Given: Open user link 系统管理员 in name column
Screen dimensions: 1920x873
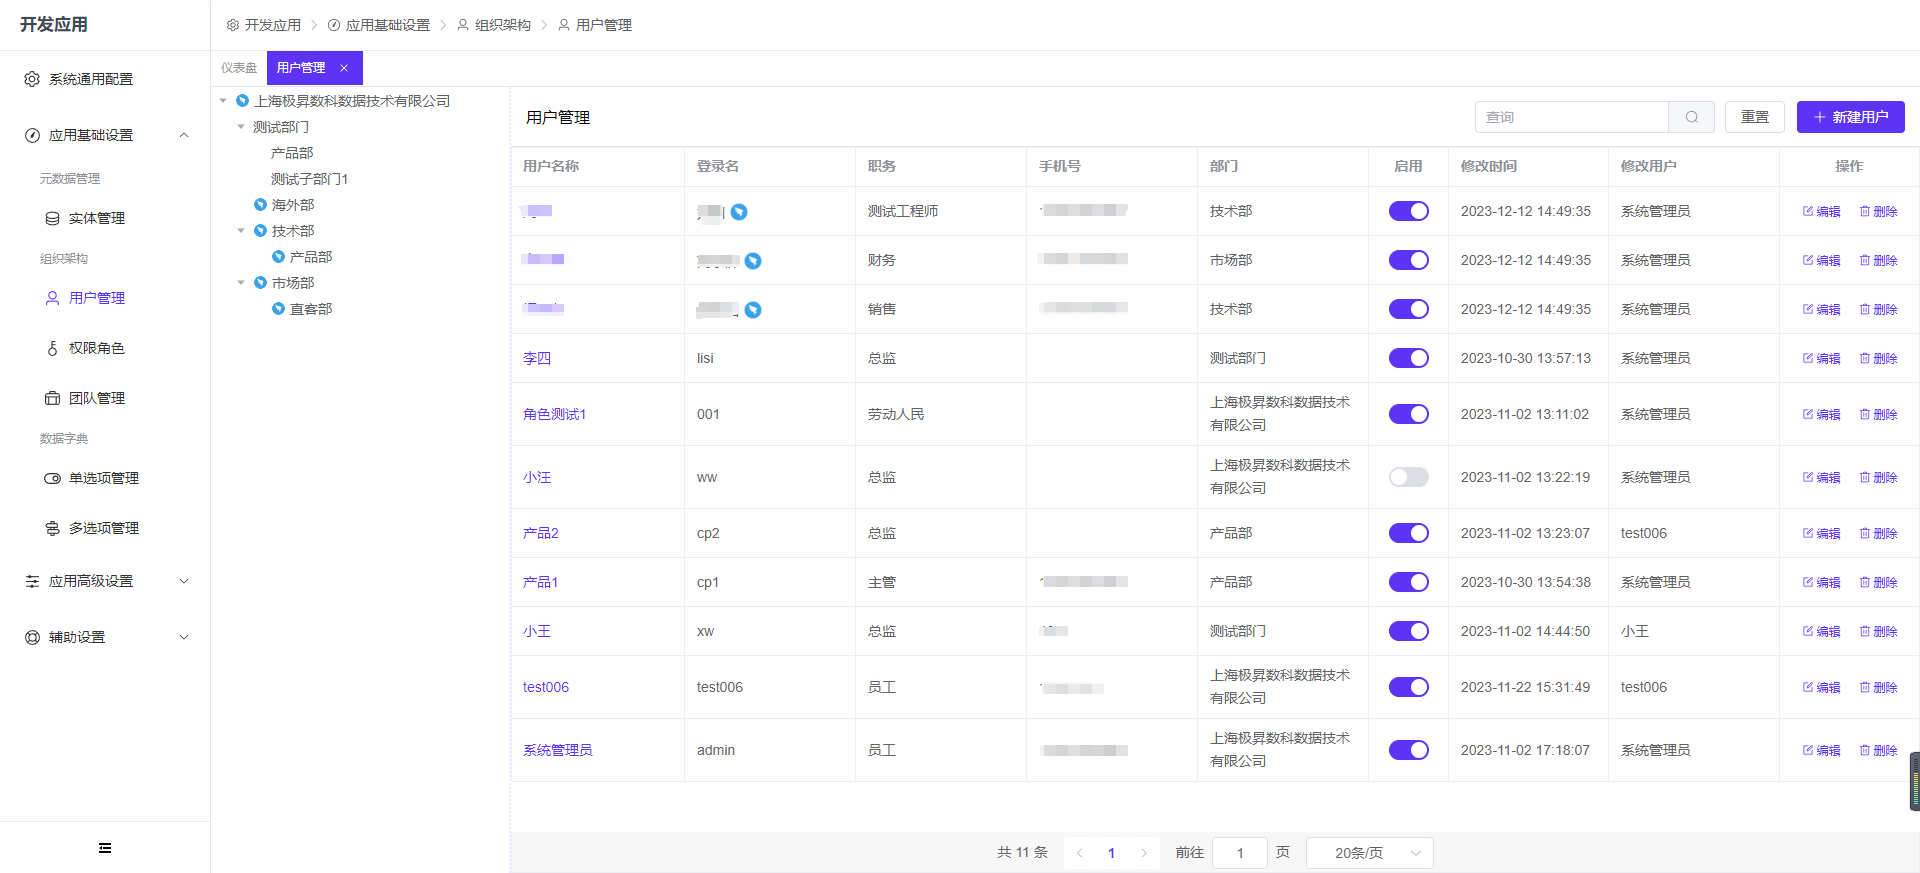Looking at the screenshot, I should pos(558,750).
